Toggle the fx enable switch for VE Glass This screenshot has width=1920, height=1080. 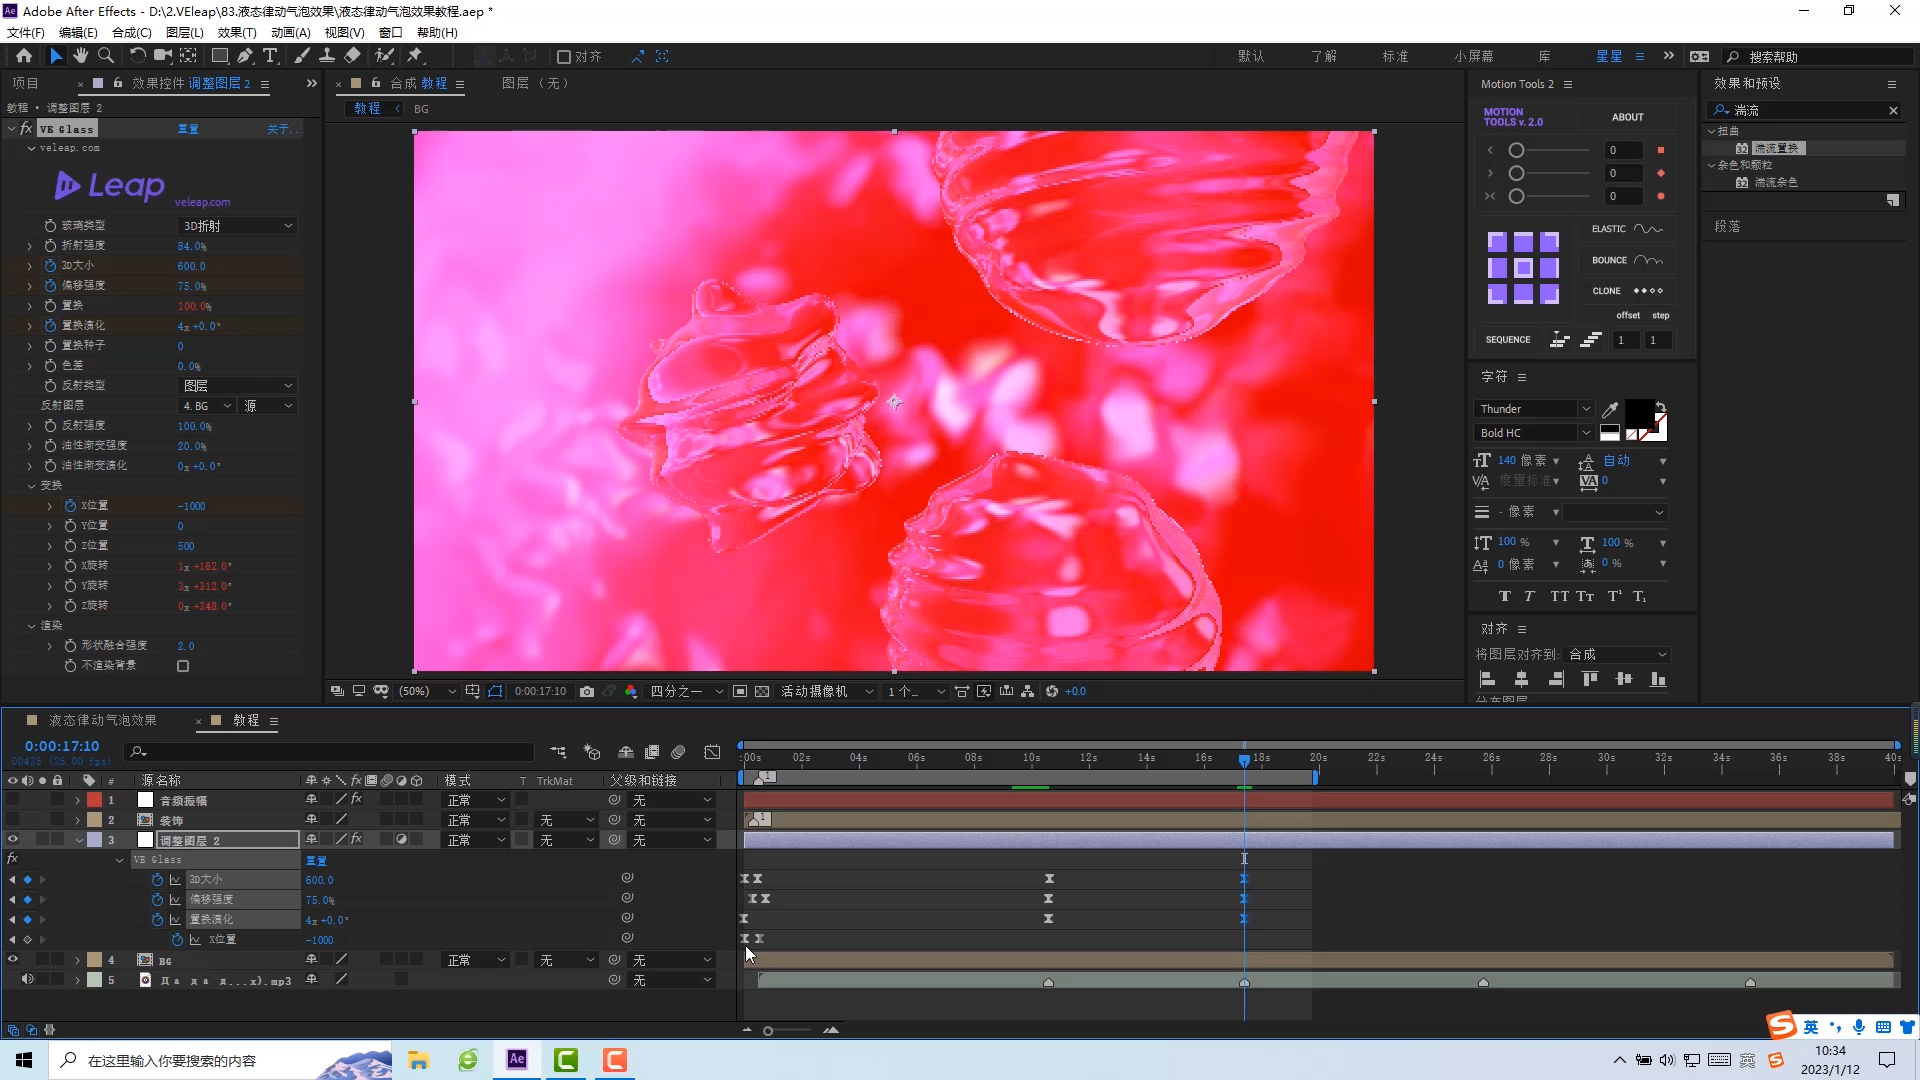point(27,129)
